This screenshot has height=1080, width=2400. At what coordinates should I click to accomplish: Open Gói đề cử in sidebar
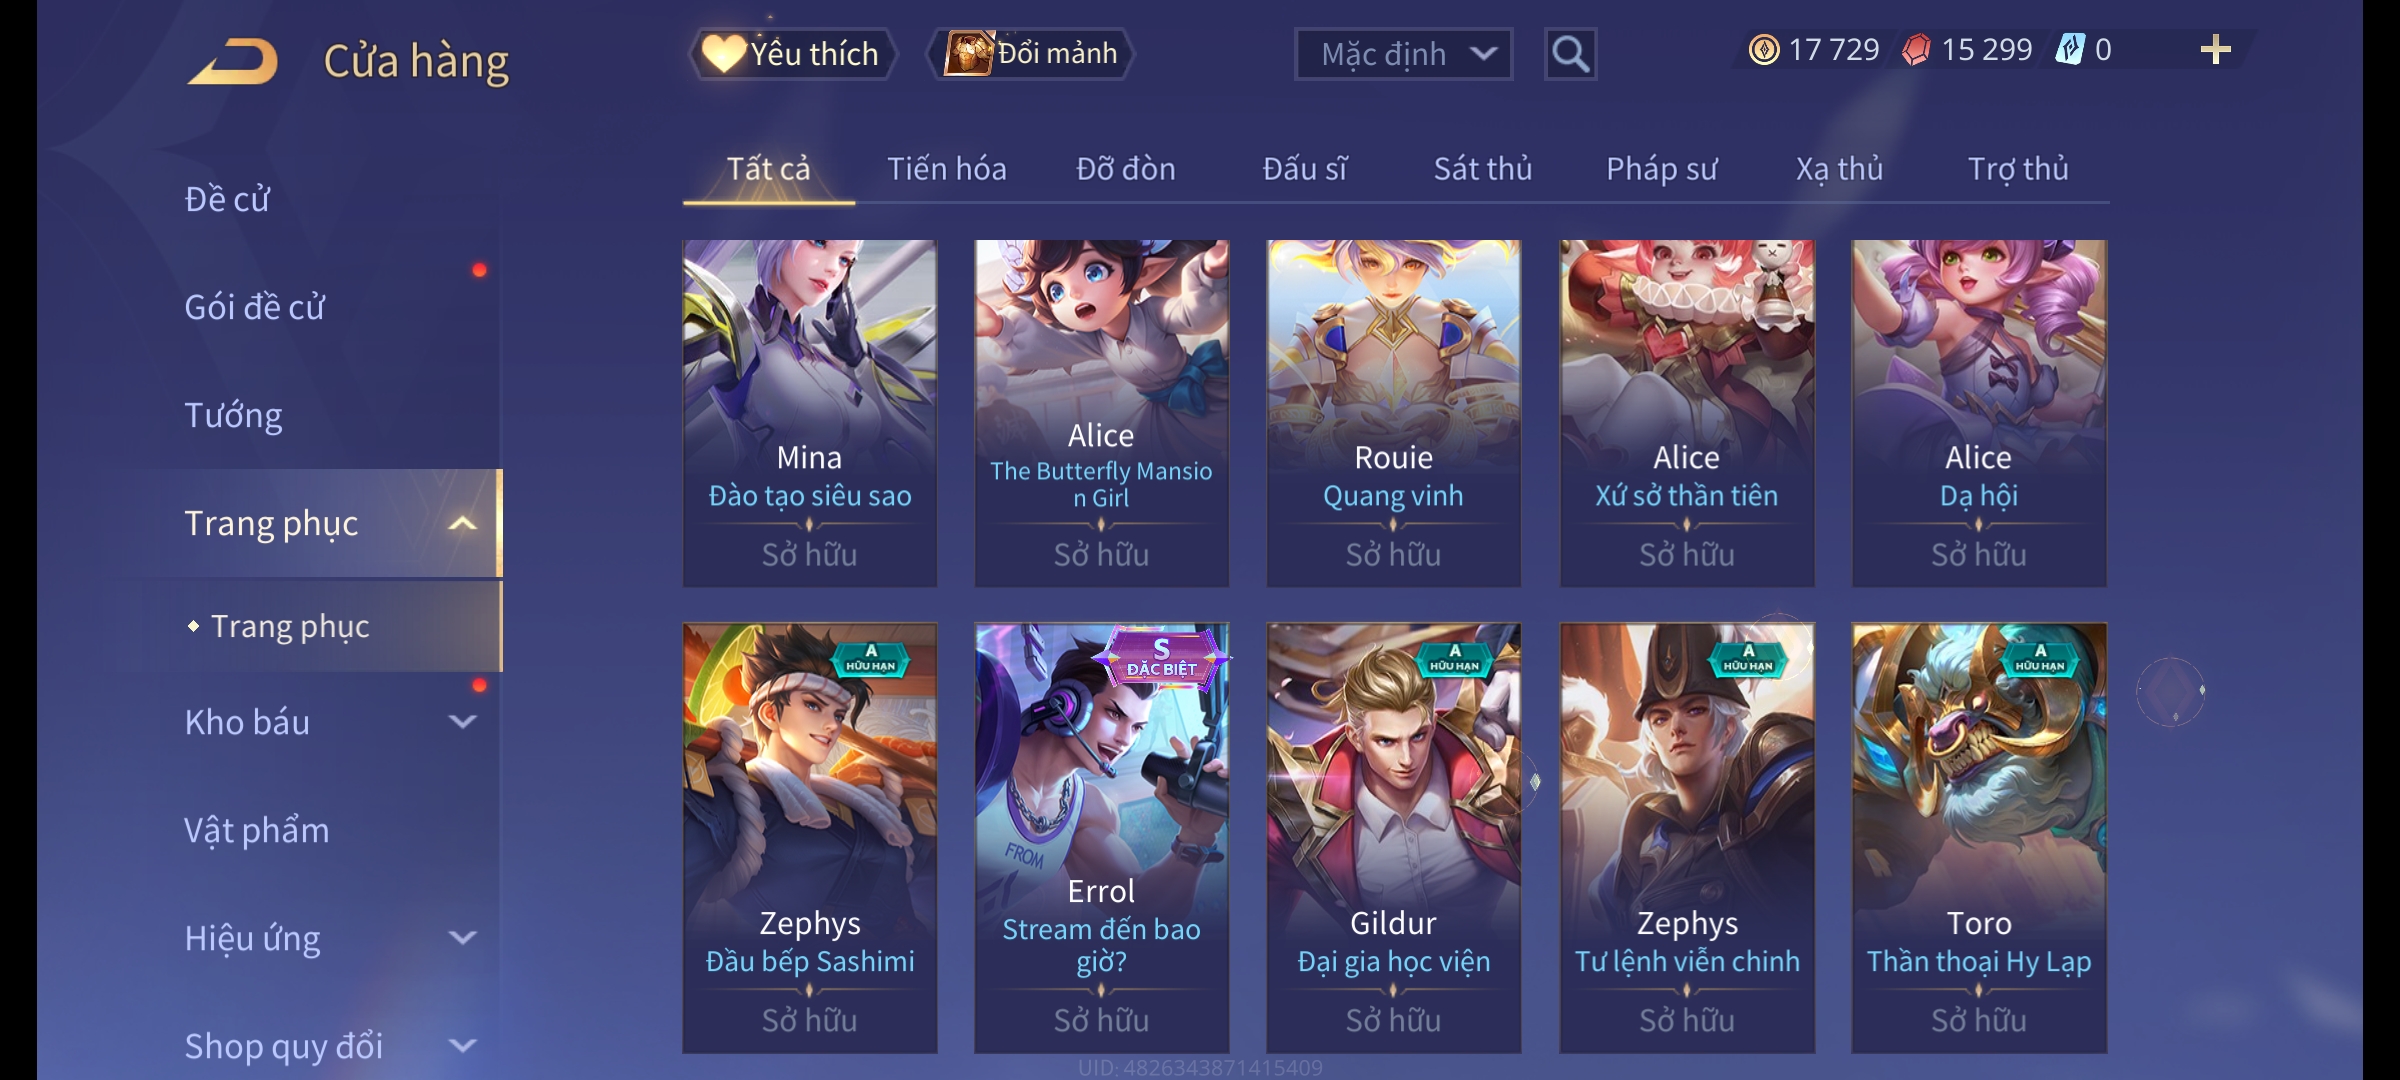[x=255, y=307]
